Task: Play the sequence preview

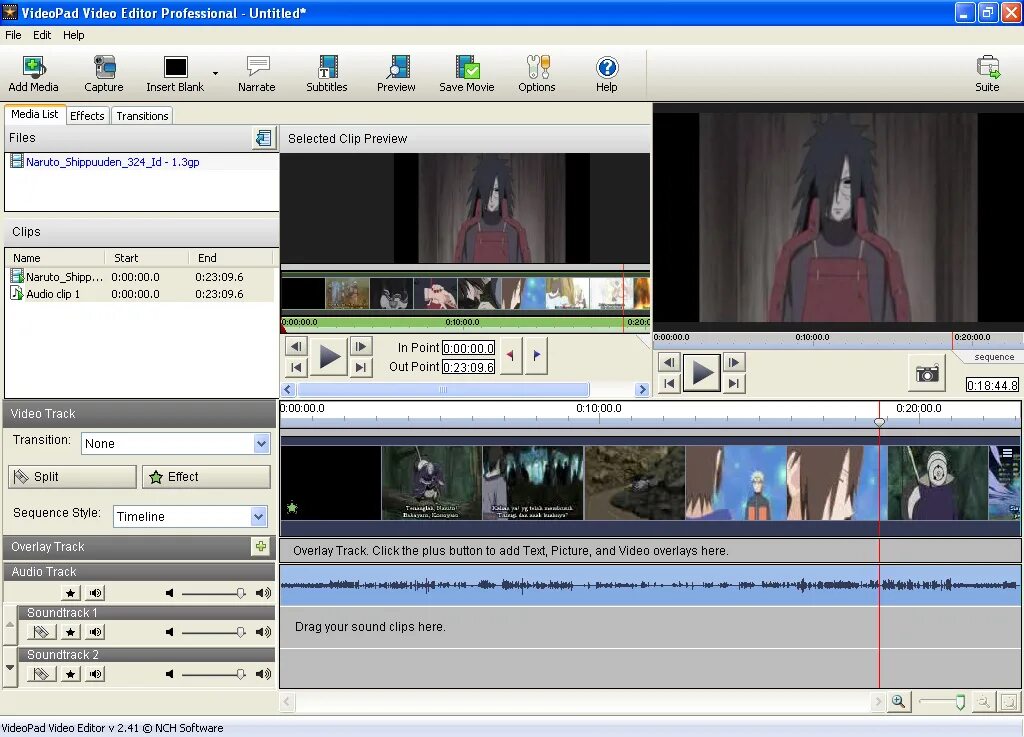Action: click(x=702, y=373)
